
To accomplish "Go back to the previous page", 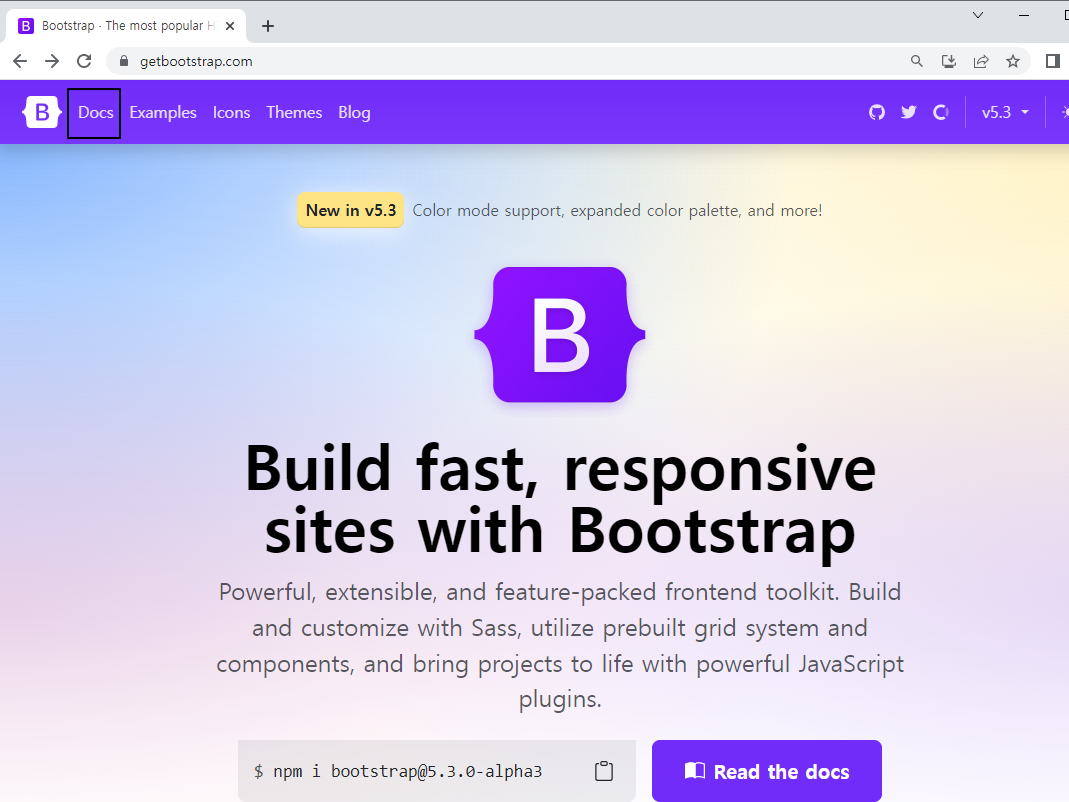I will click(20, 61).
